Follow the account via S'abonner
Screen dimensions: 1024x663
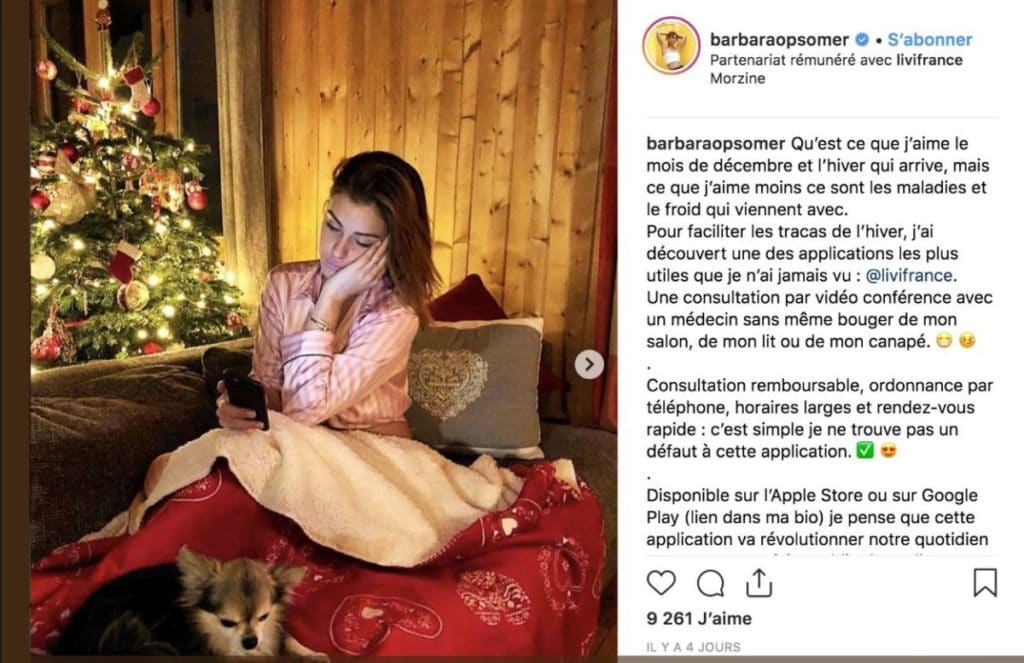[930, 40]
